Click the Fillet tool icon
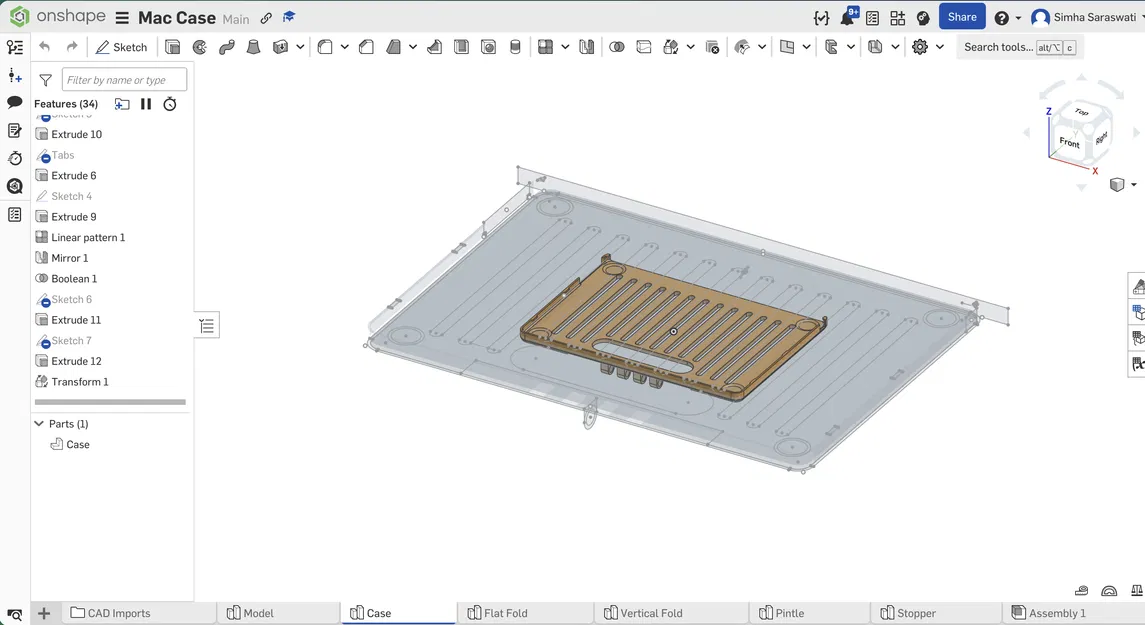This screenshot has width=1145, height=625. point(325,47)
